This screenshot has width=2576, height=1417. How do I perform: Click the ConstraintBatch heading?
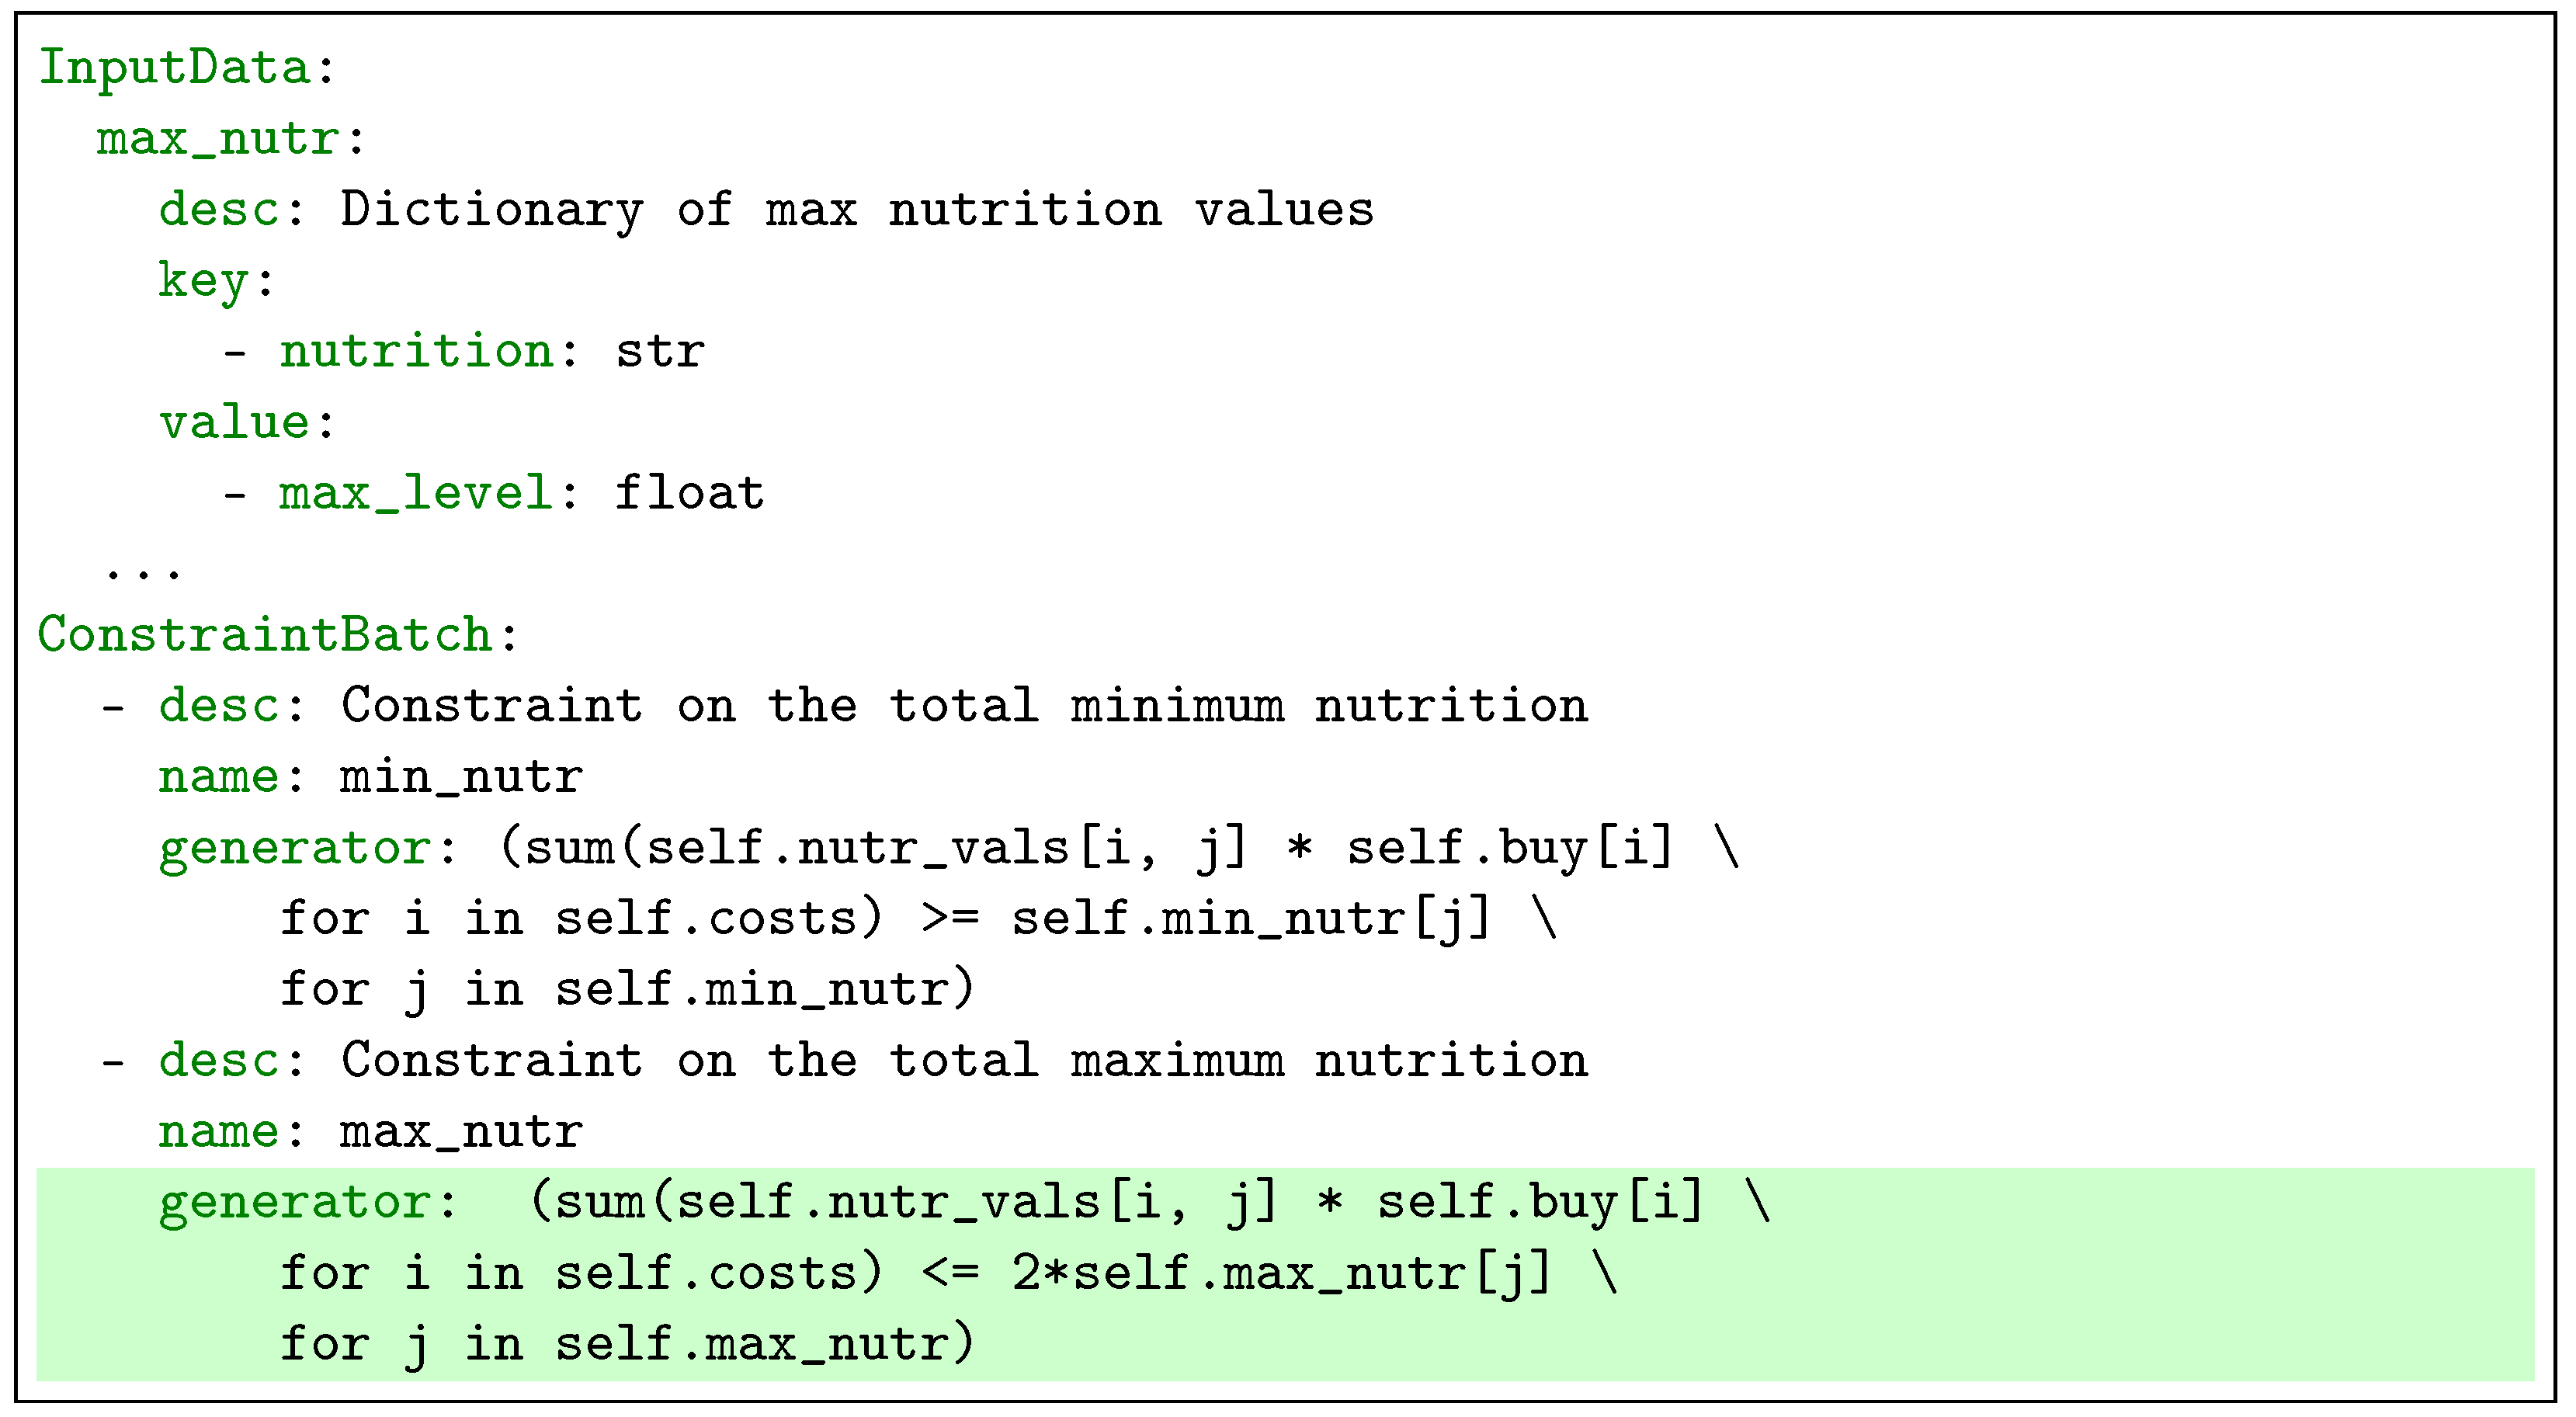[265, 636]
